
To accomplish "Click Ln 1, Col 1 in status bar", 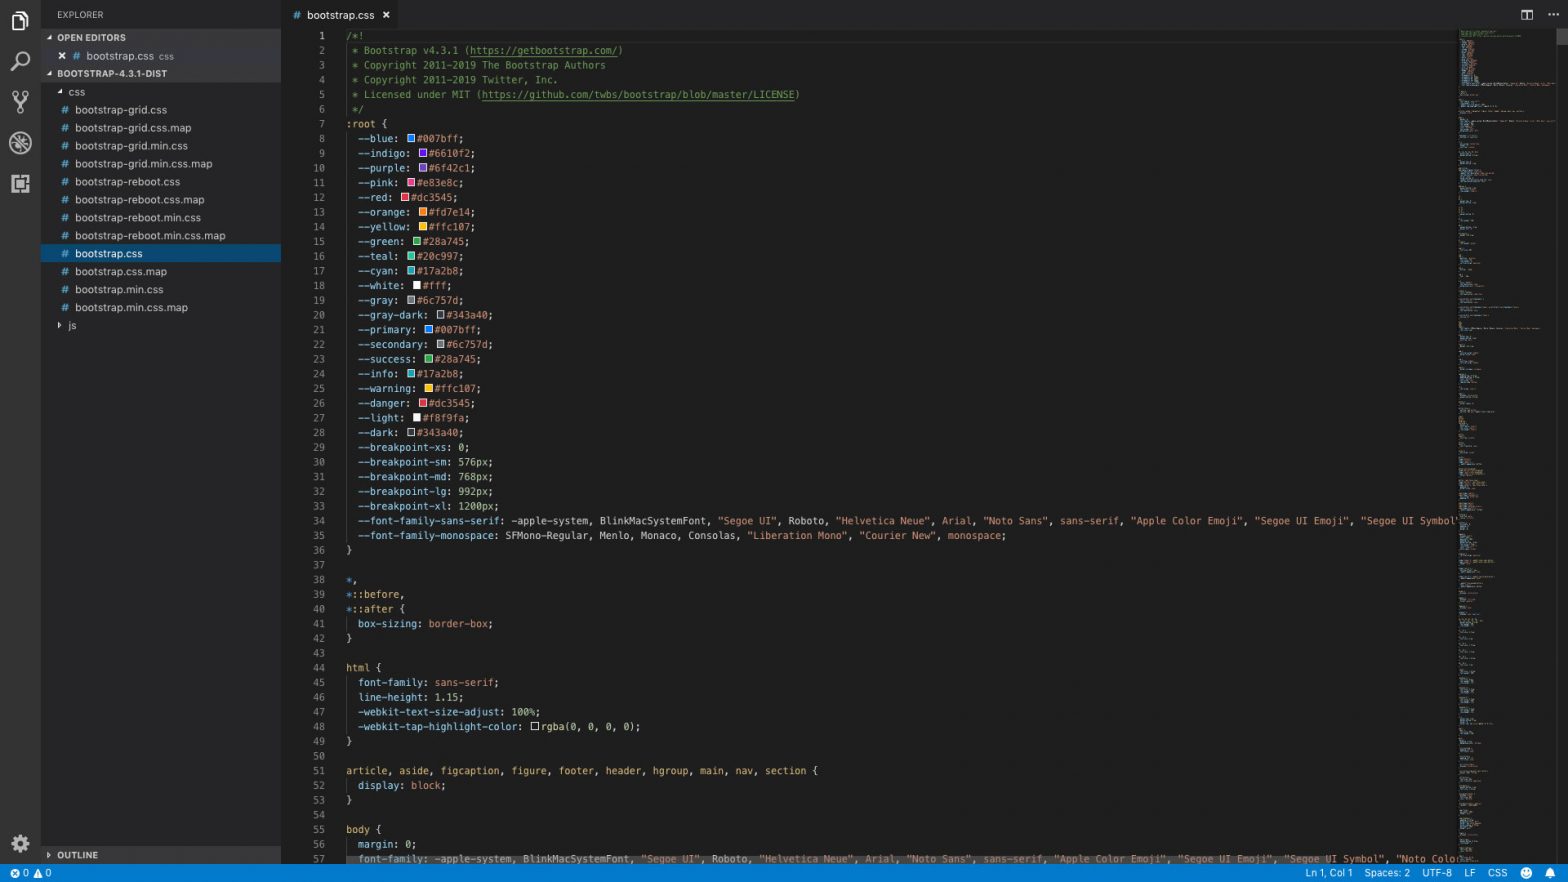I will pos(1328,873).
